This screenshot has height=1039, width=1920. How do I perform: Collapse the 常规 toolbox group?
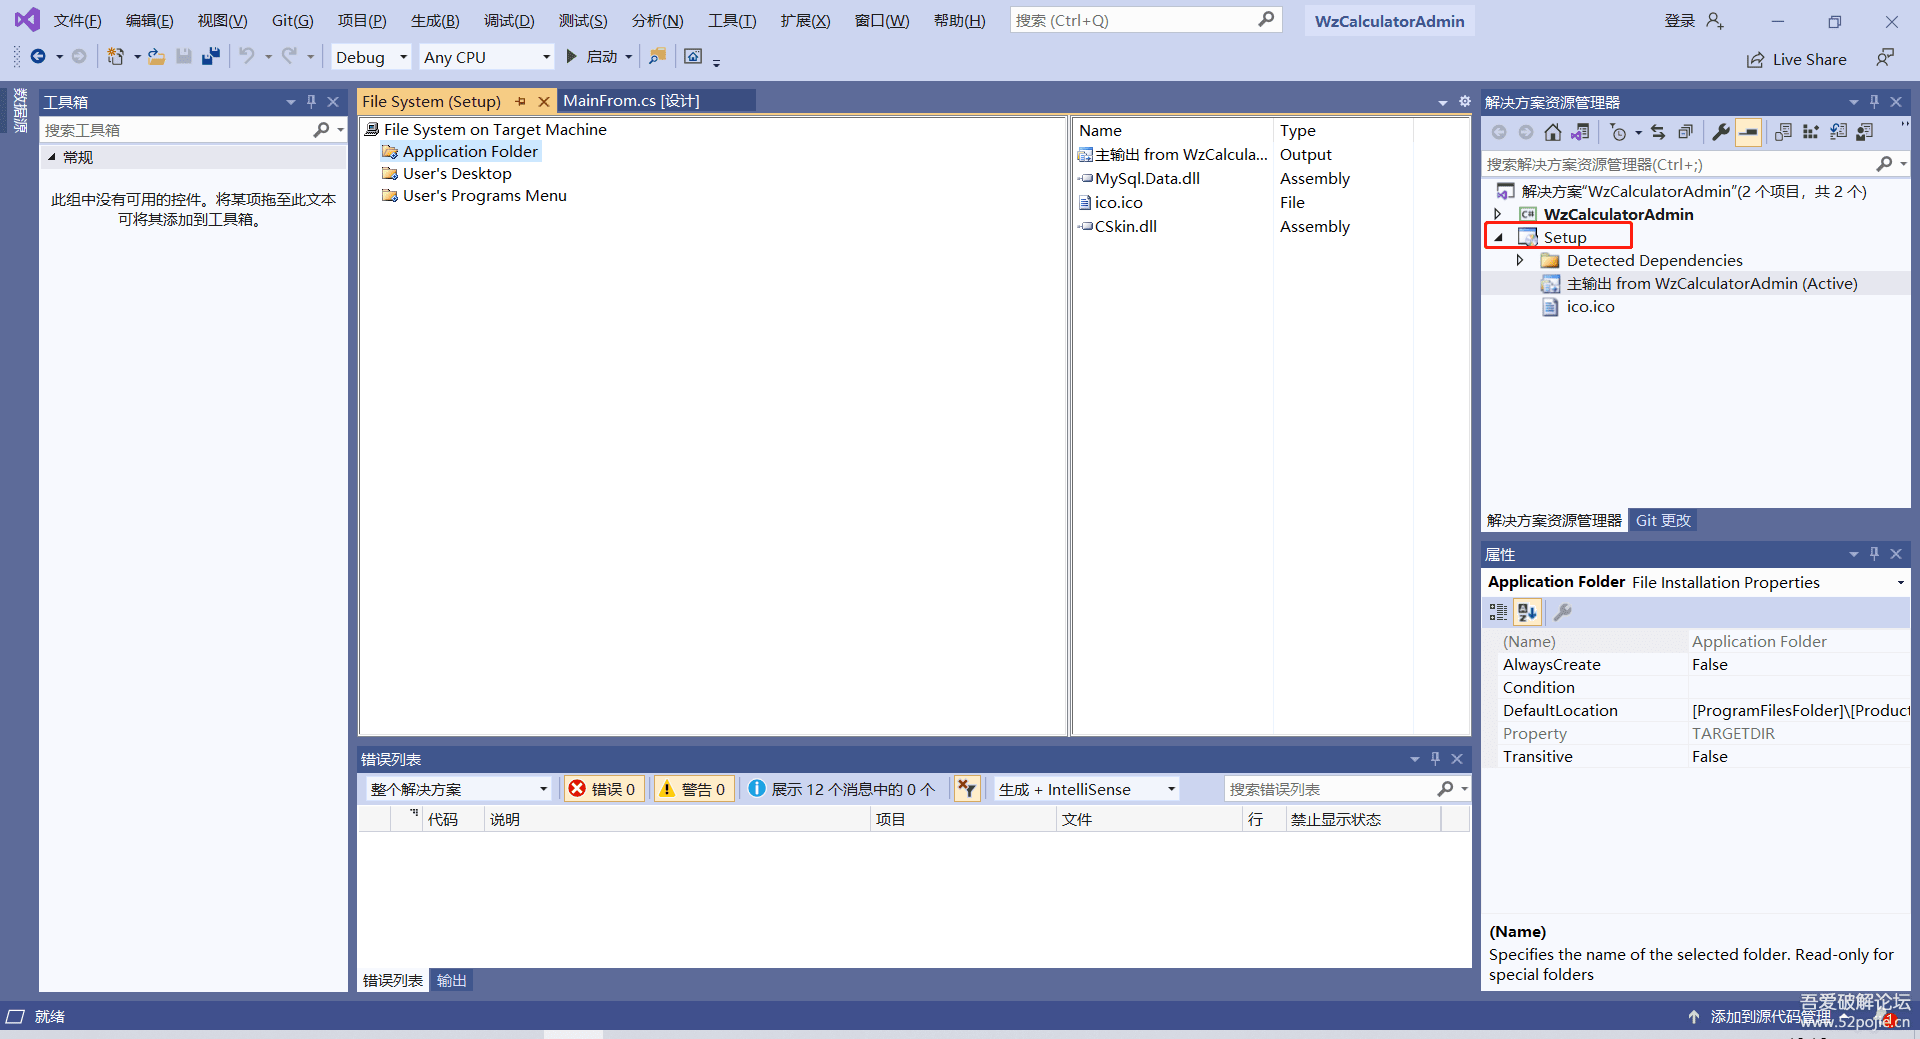tap(52, 157)
